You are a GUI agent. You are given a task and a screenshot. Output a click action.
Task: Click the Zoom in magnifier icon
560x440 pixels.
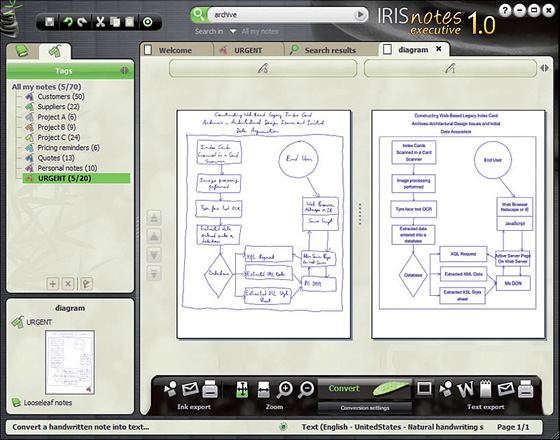click(285, 390)
